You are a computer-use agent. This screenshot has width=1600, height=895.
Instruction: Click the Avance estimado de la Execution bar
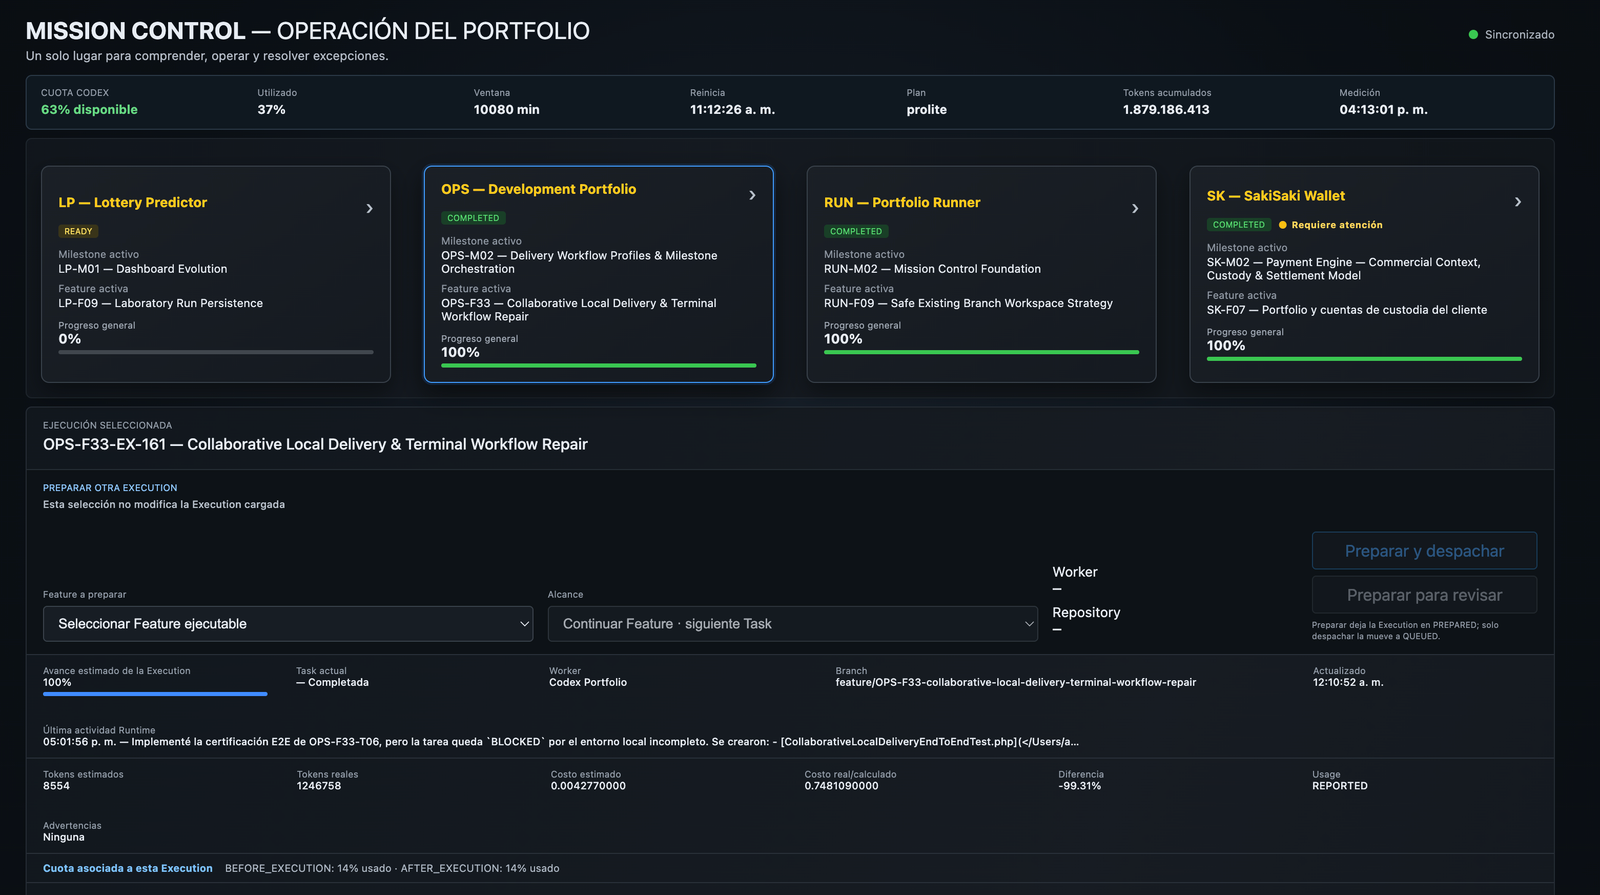(x=155, y=693)
